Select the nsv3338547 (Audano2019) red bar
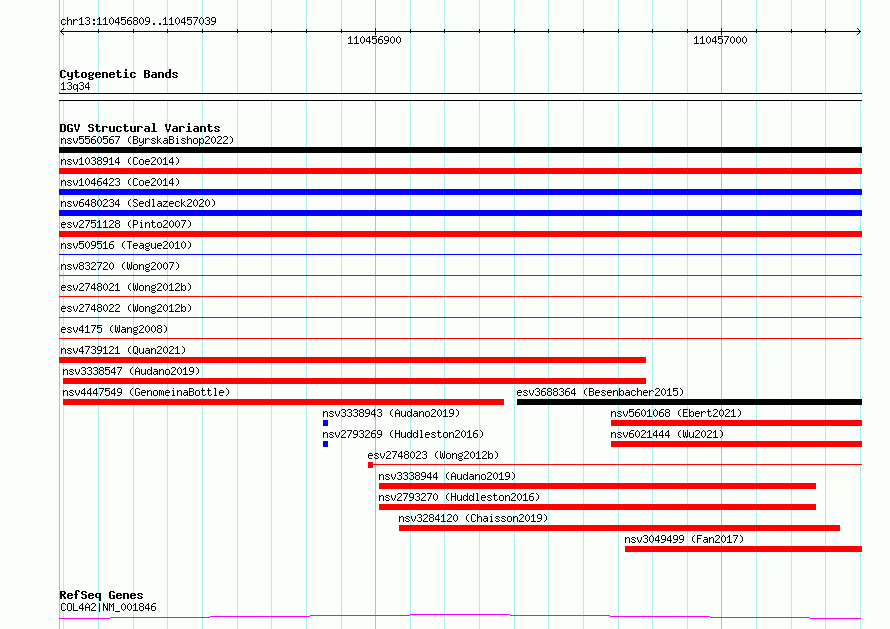This screenshot has width=890, height=629. click(x=354, y=381)
